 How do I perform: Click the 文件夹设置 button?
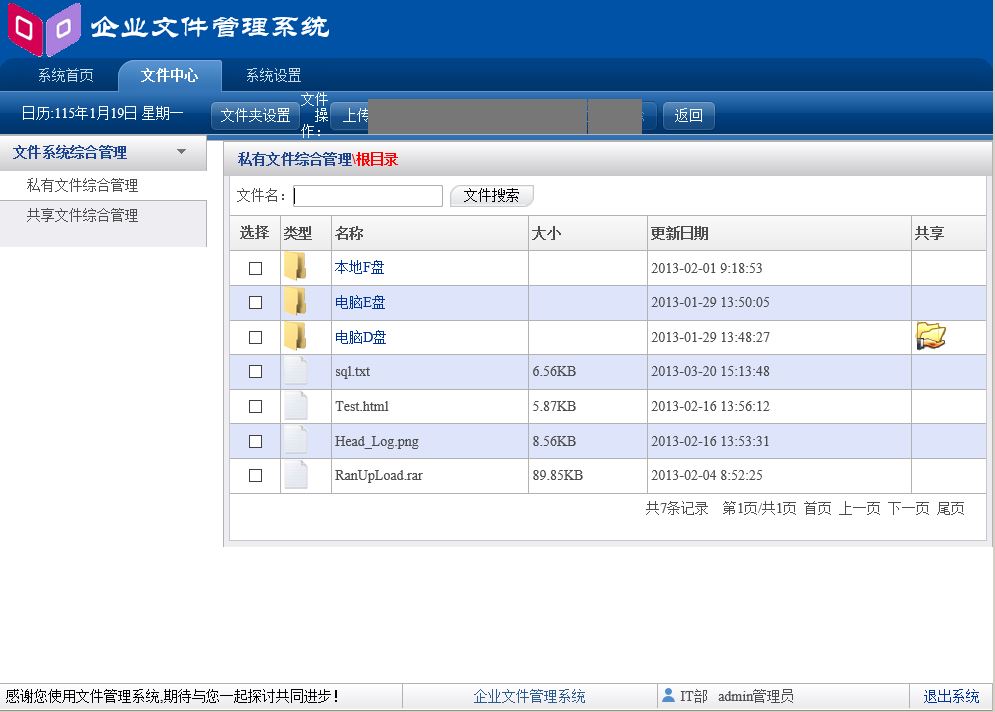tap(255, 116)
